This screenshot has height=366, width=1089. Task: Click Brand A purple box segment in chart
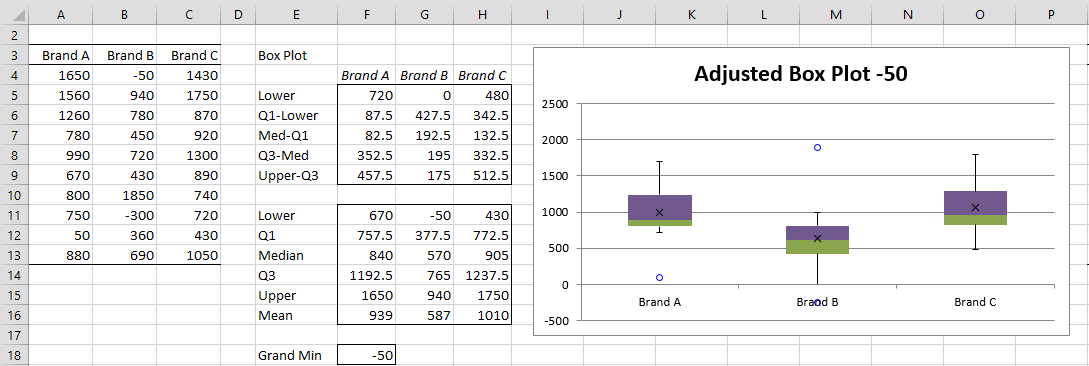(x=660, y=208)
